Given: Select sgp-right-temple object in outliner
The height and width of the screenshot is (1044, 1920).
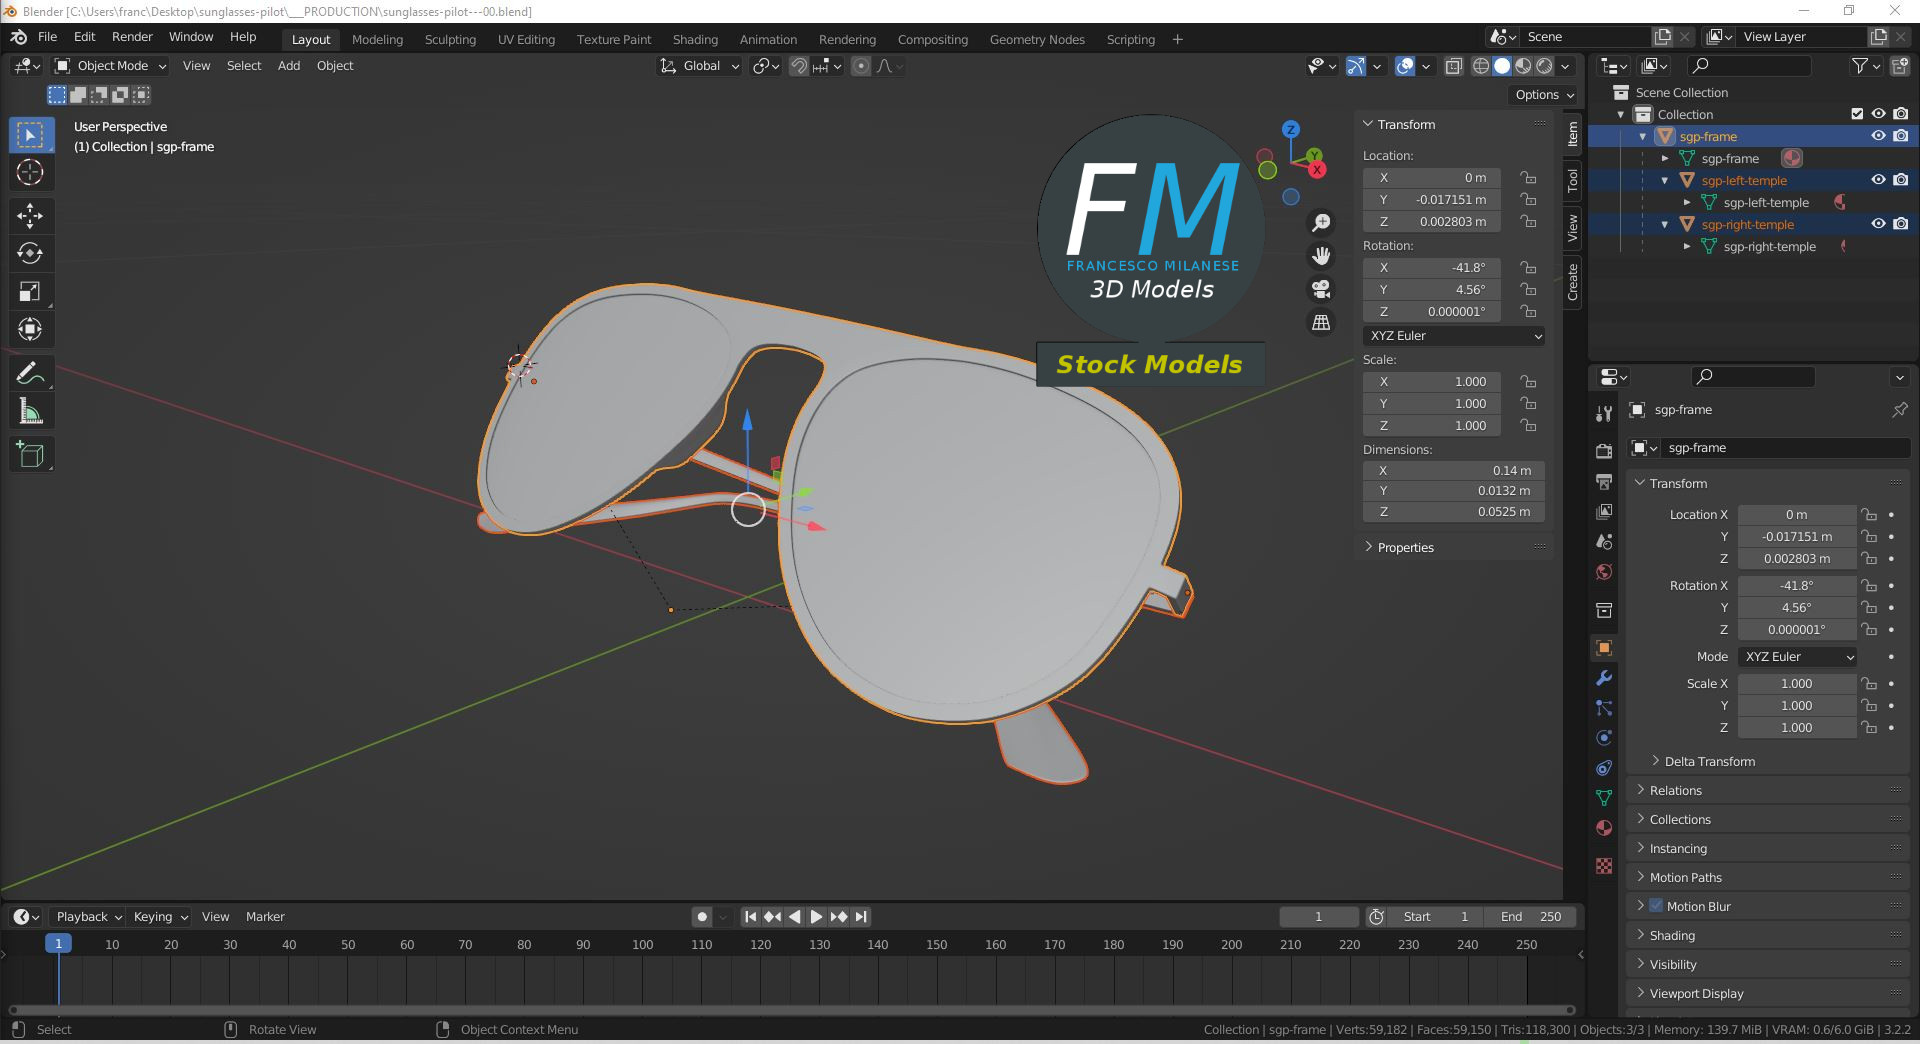Looking at the screenshot, I should tap(1747, 225).
